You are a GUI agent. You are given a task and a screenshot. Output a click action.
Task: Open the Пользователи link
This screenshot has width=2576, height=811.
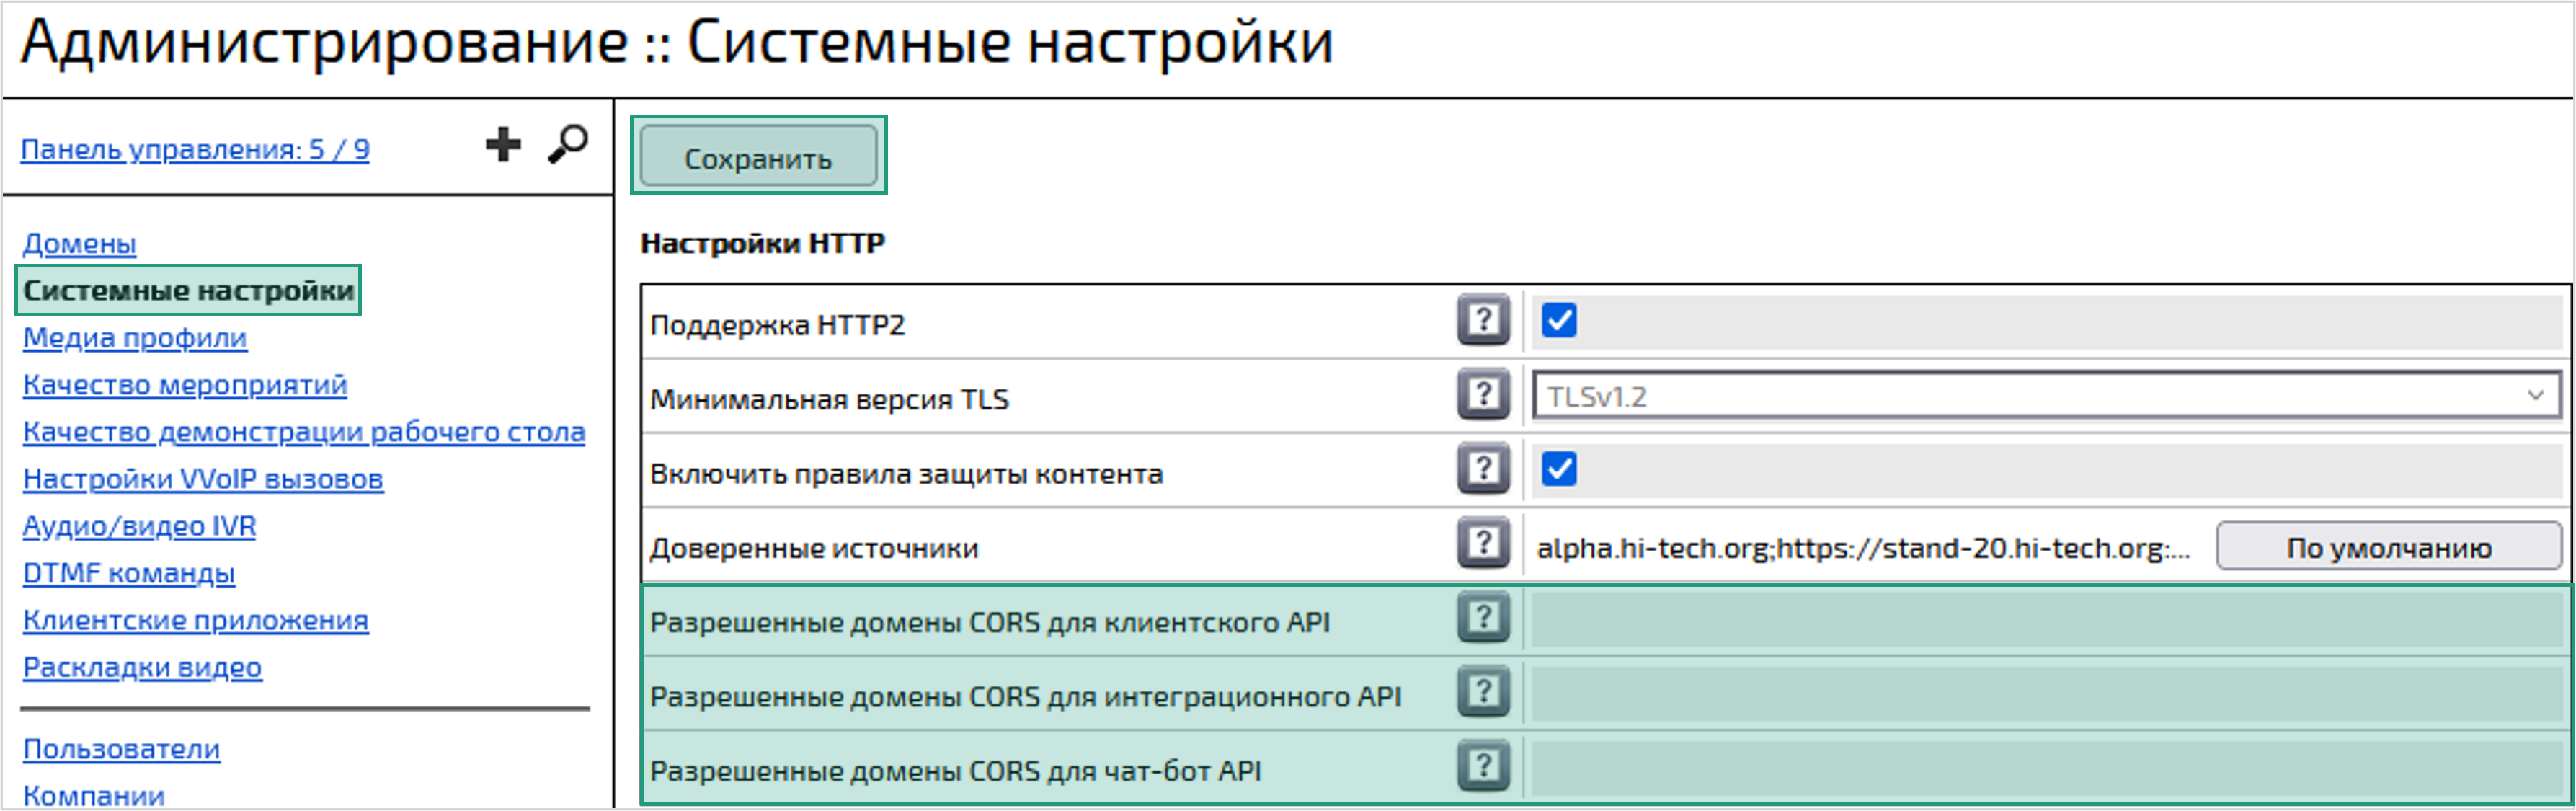tap(122, 749)
